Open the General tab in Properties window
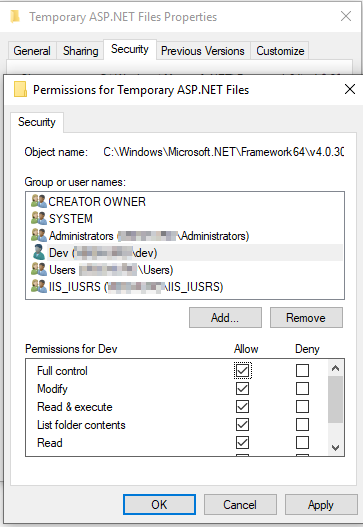 pos(32,51)
